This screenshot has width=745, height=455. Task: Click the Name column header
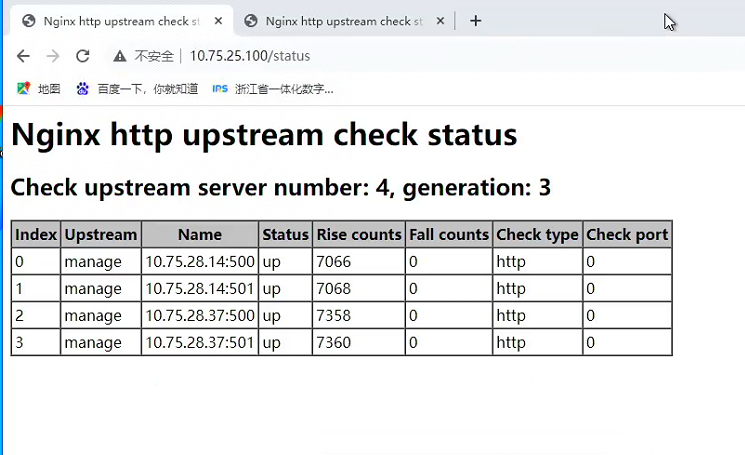[x=200, y=234]
